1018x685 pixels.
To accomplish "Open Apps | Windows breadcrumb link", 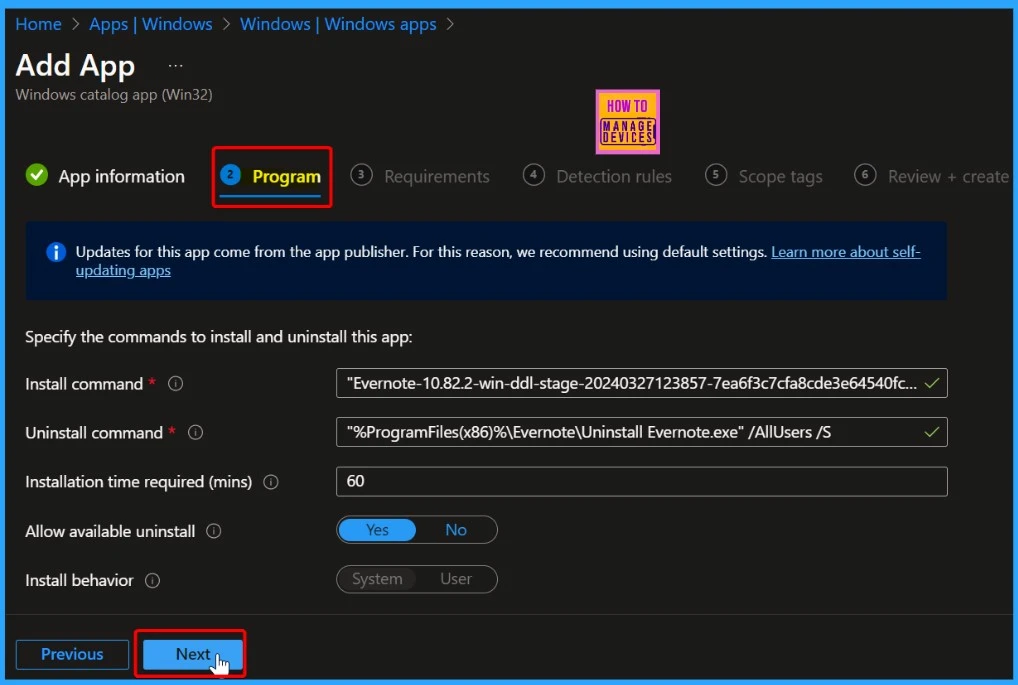I will point(151,24).
